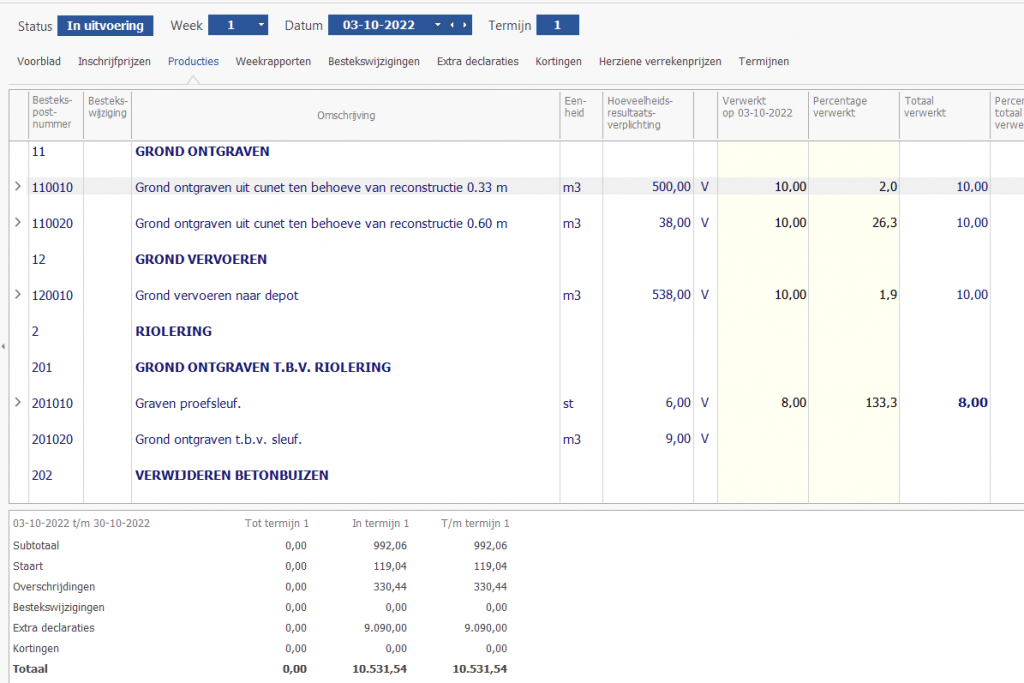1024x683 pixels.
Task: Open the Week dropdown
Action: coord(261,25)
